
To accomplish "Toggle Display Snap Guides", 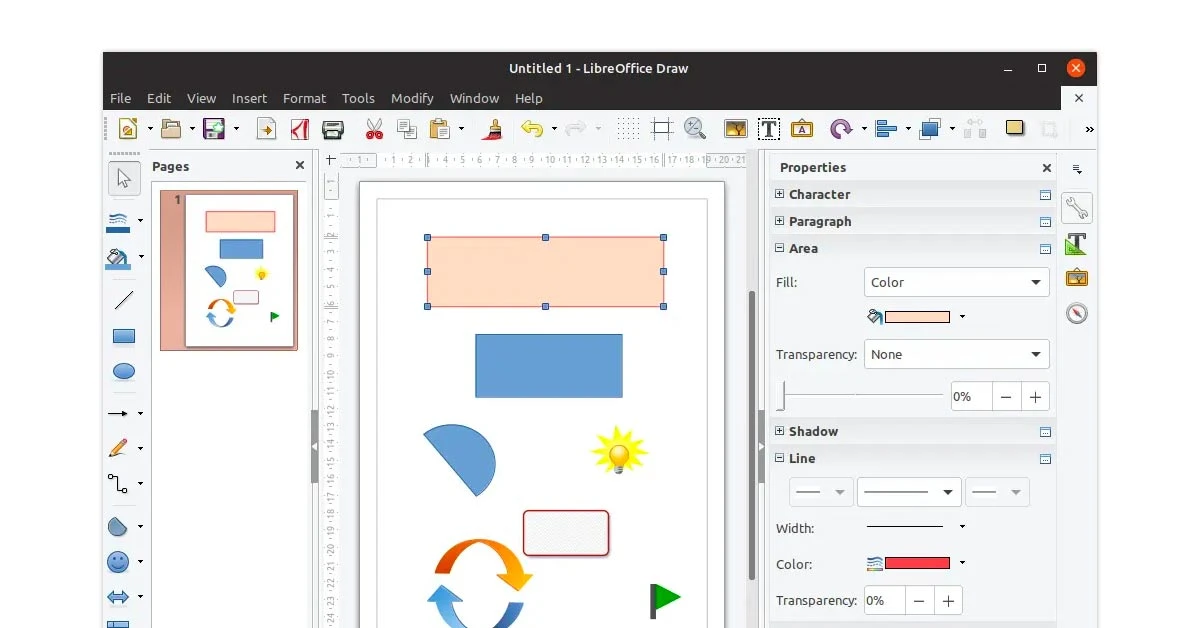I will pos(661,128).
